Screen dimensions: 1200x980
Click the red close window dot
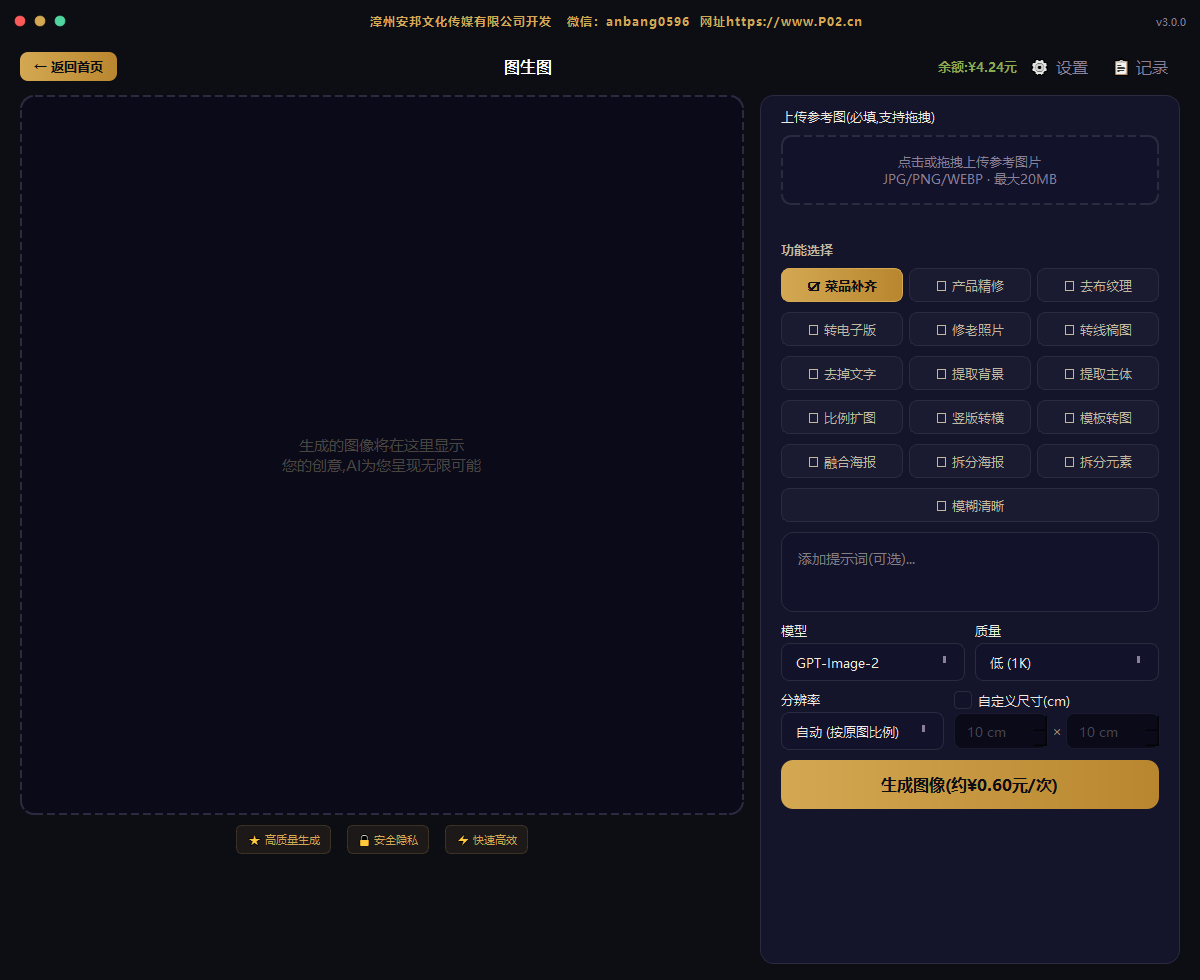20,21
